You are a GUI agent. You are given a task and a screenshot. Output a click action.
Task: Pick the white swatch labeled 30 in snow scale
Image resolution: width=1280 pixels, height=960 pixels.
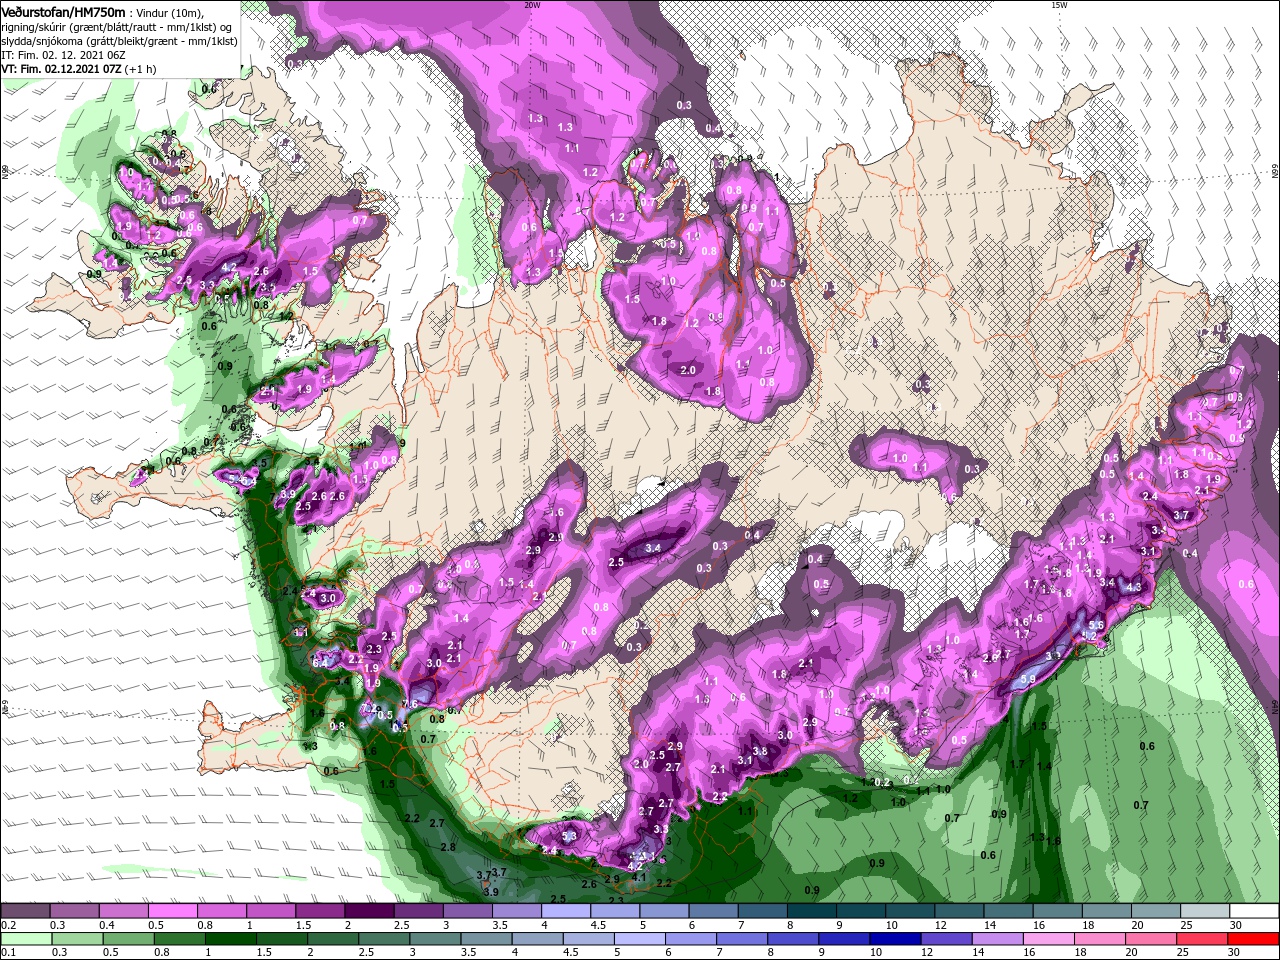(1253, 910)
